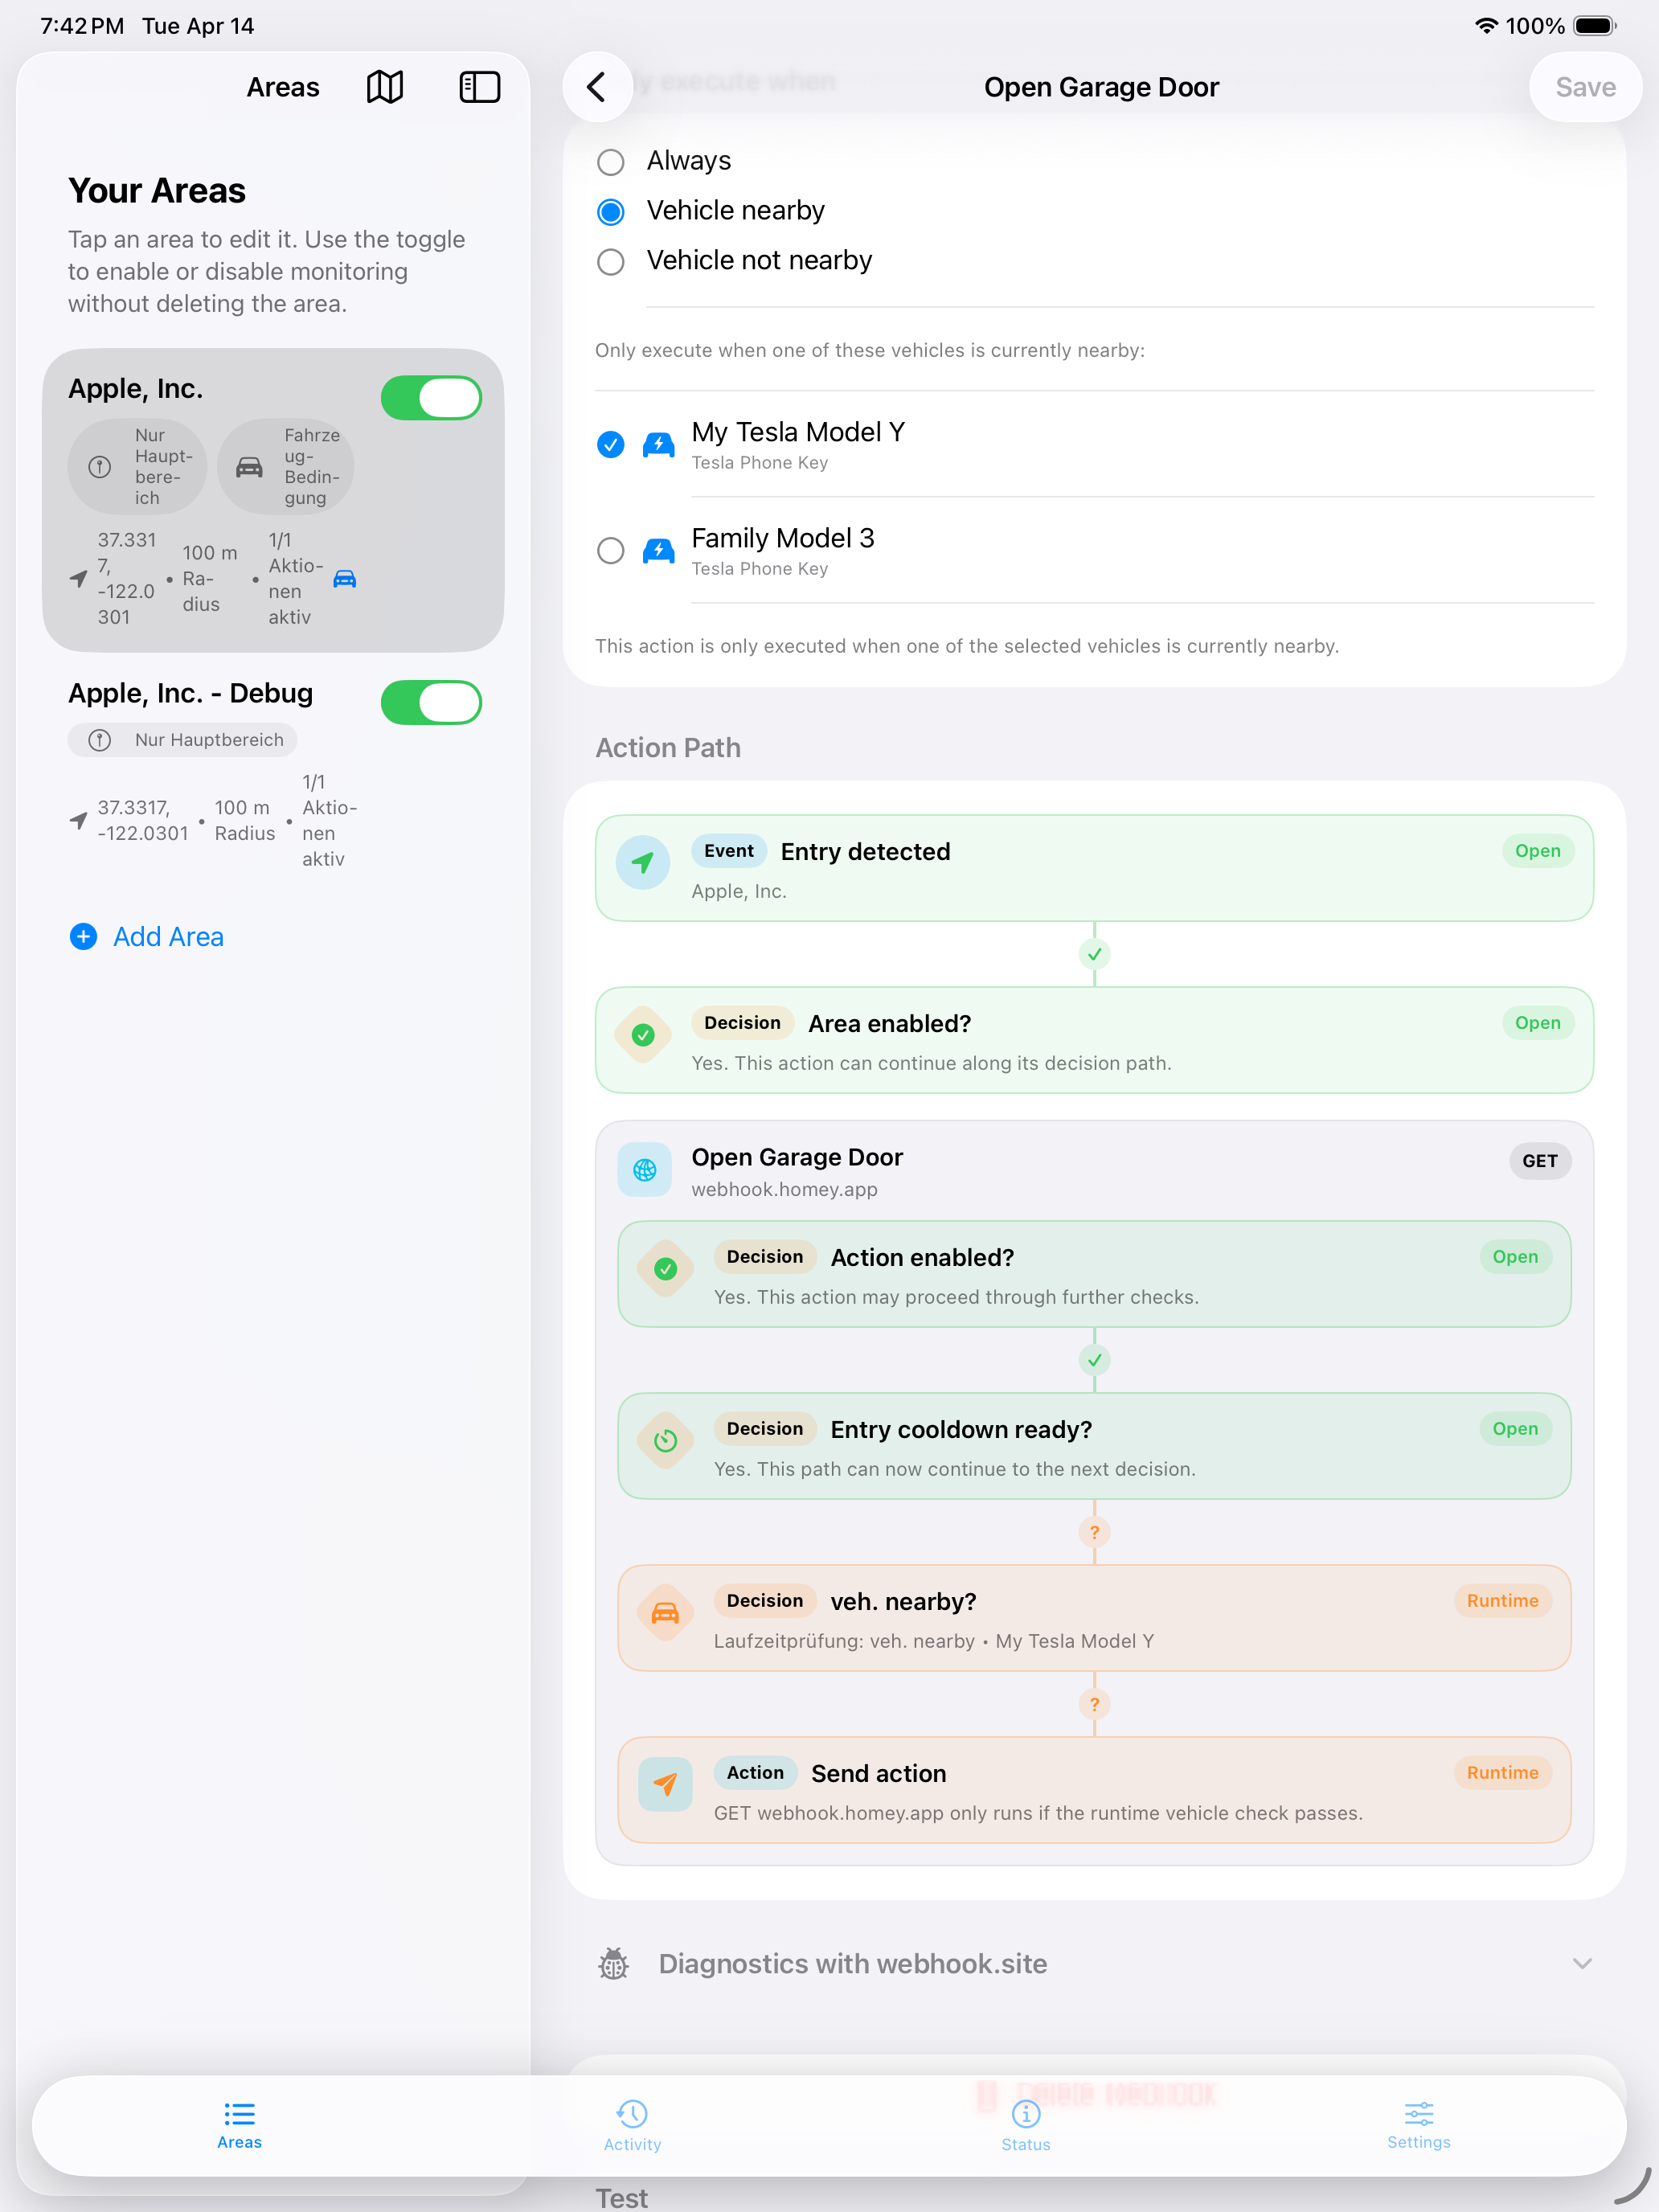Click the Open badge on Action enabled
1659x2212 pixels.
click(x=1516, y=1257)
